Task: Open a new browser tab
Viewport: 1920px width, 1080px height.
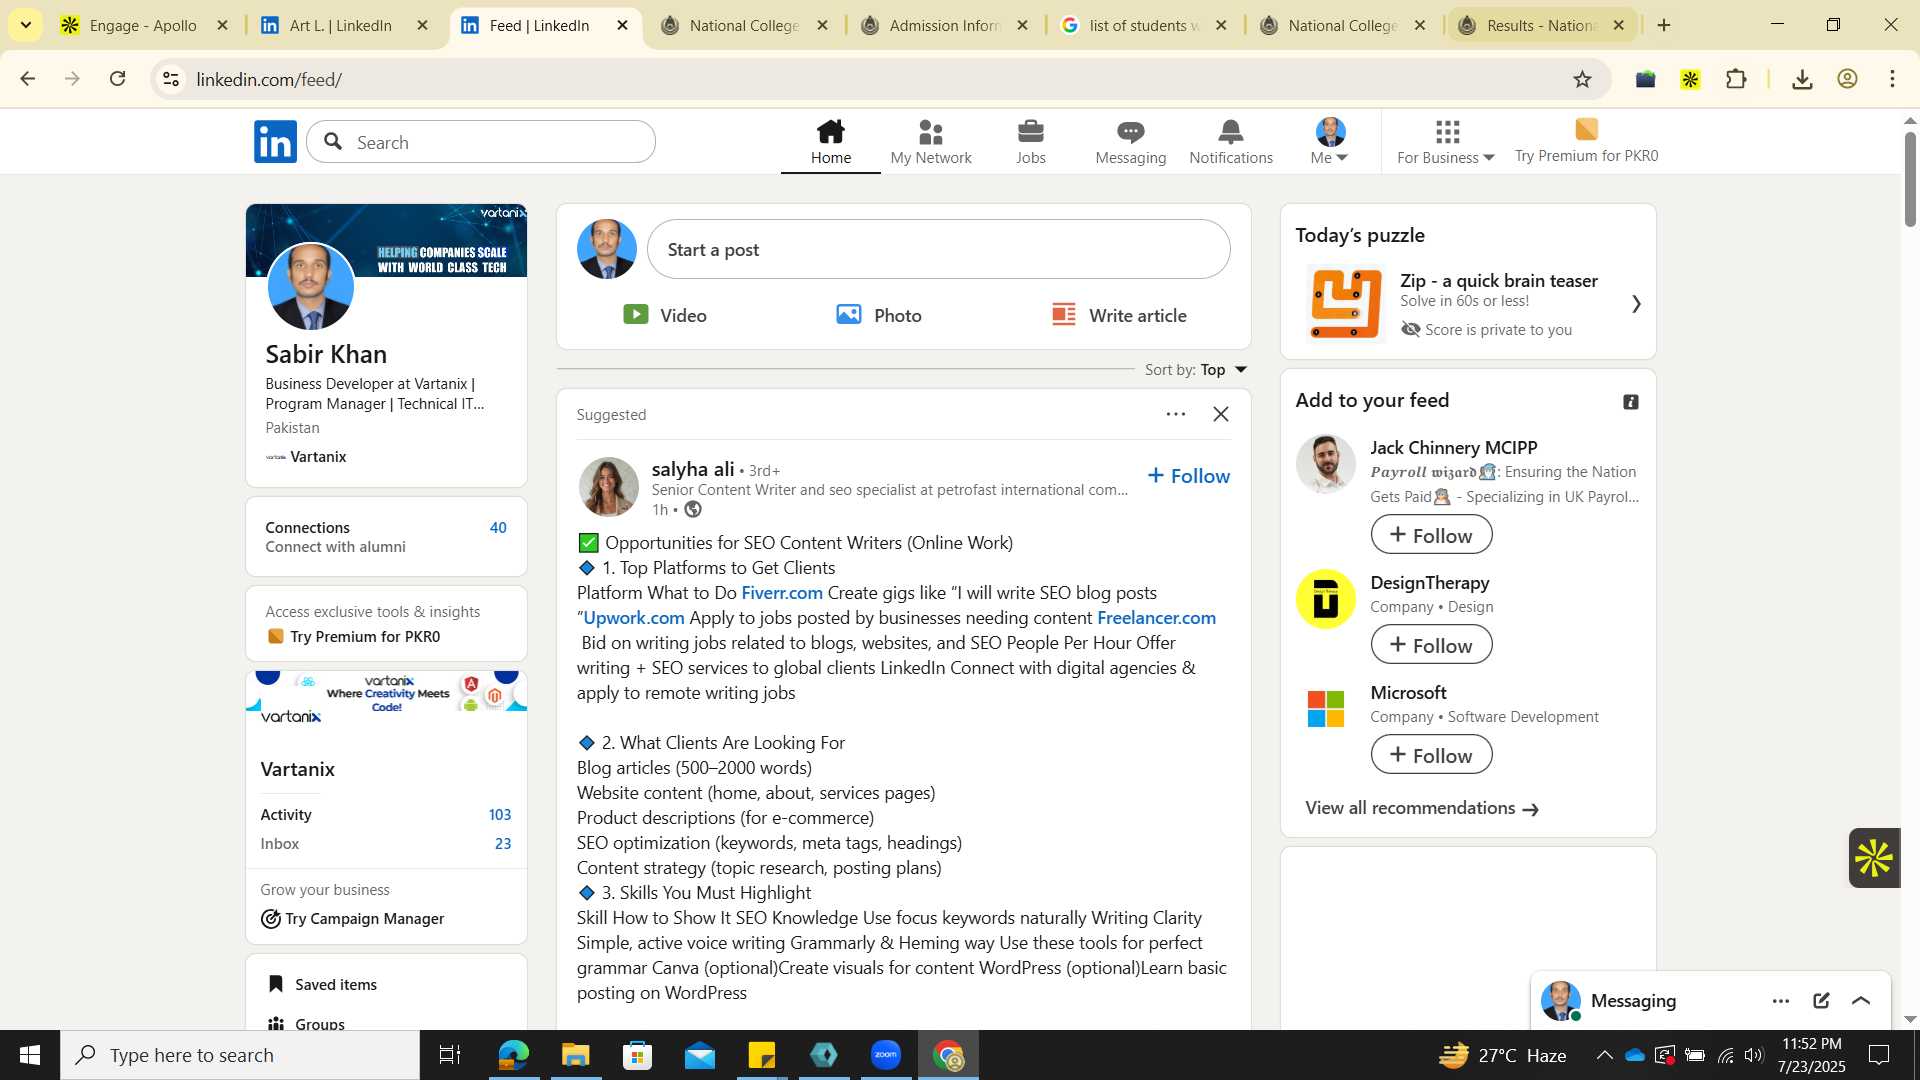Action: pos(1664,25)
